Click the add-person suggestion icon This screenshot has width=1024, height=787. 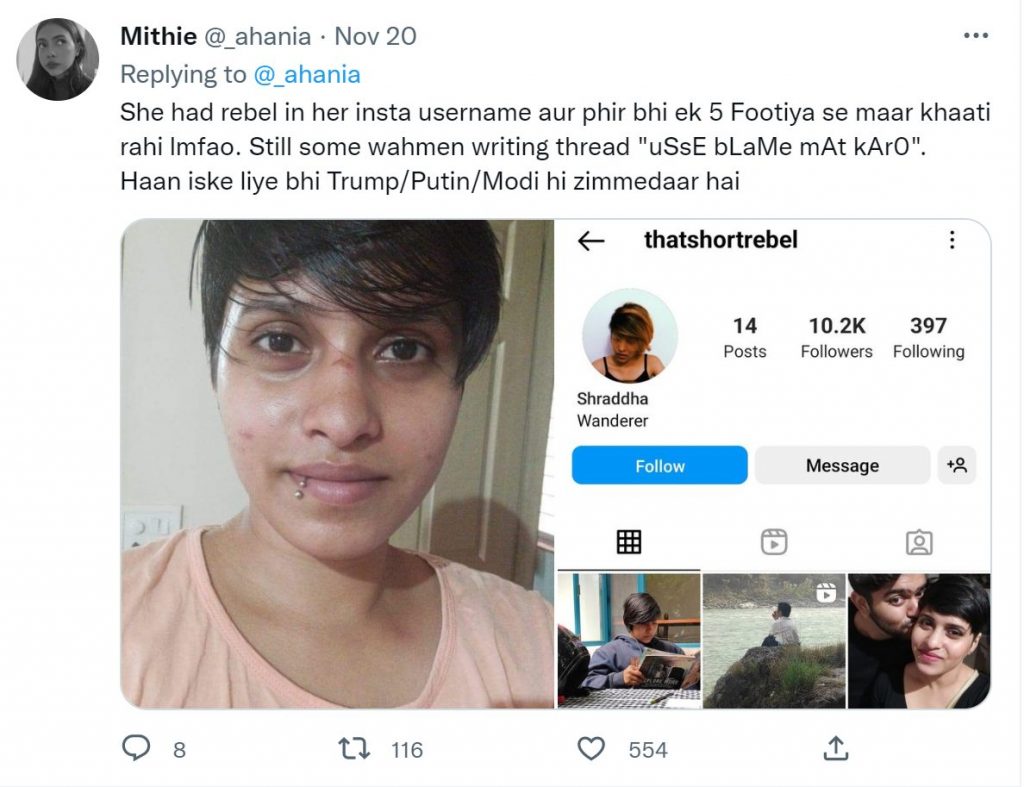click(957, 465)
